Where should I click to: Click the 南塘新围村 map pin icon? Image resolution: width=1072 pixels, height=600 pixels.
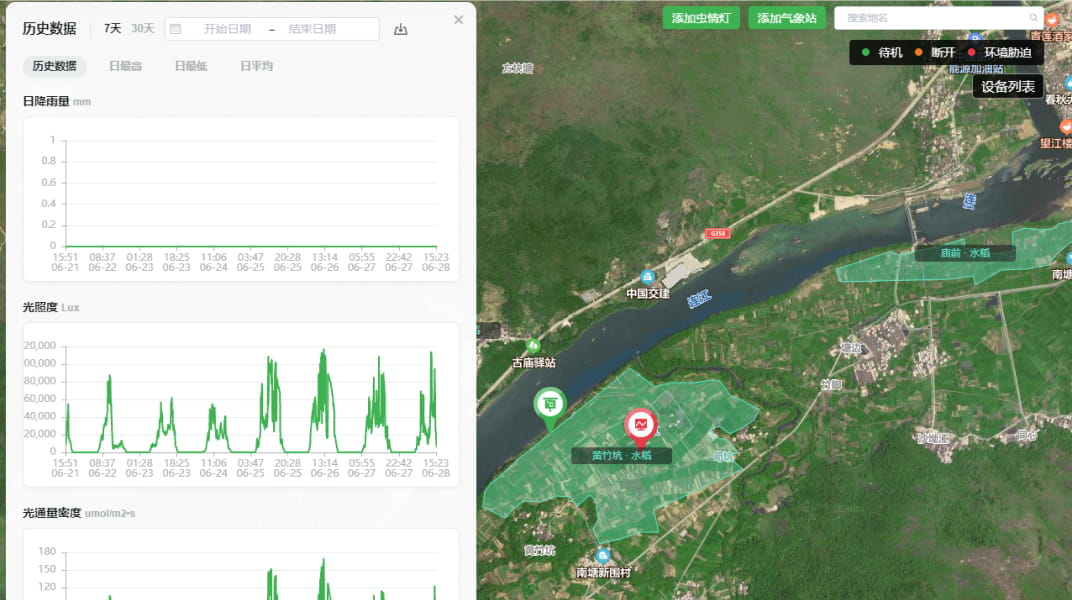(x=602, y=555)
